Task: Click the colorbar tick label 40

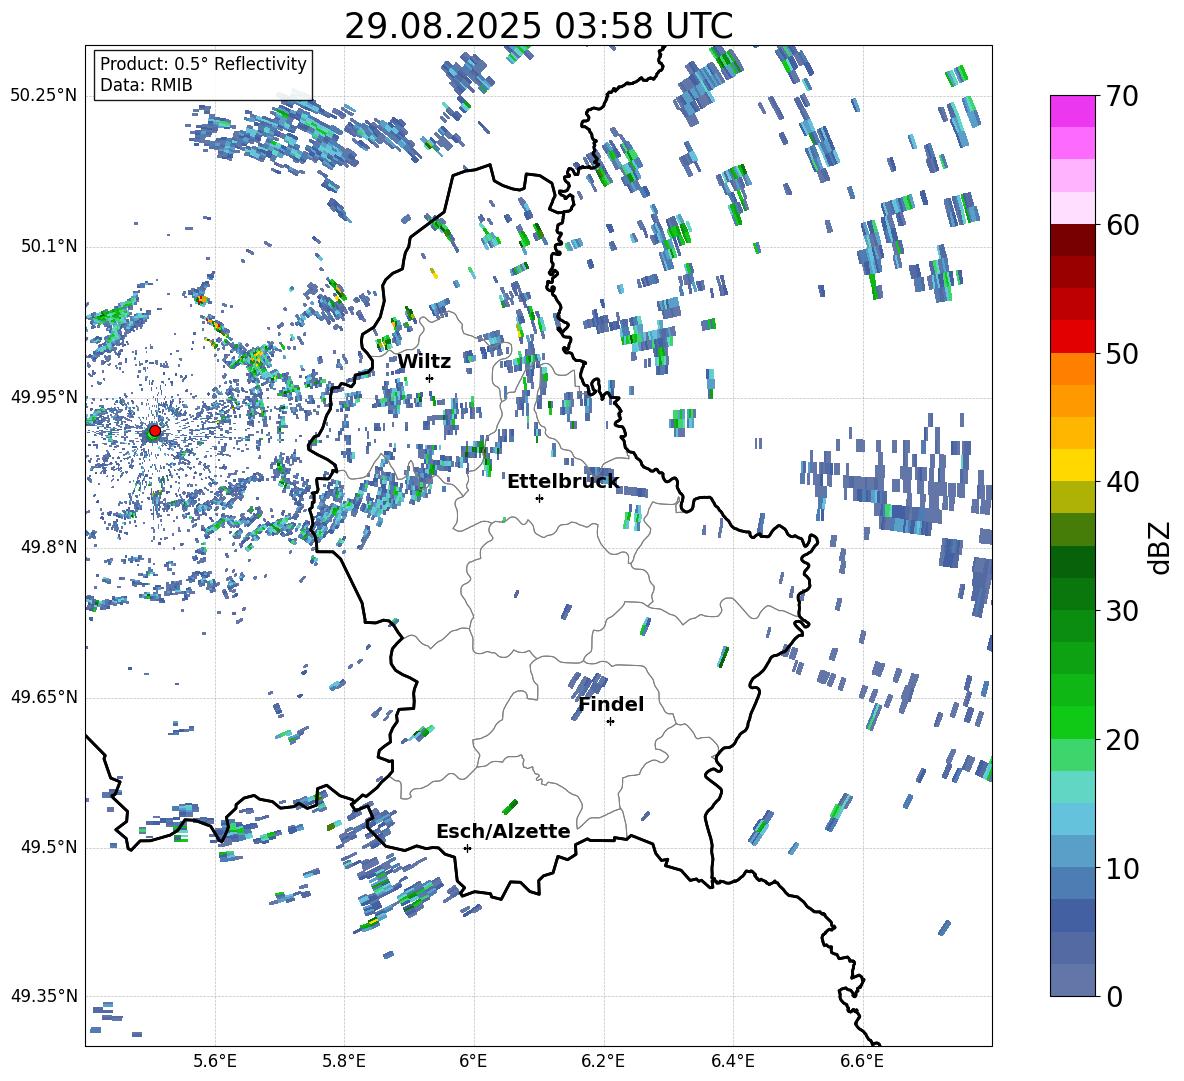Action: pyautogui.click(x=1122, y=482)
